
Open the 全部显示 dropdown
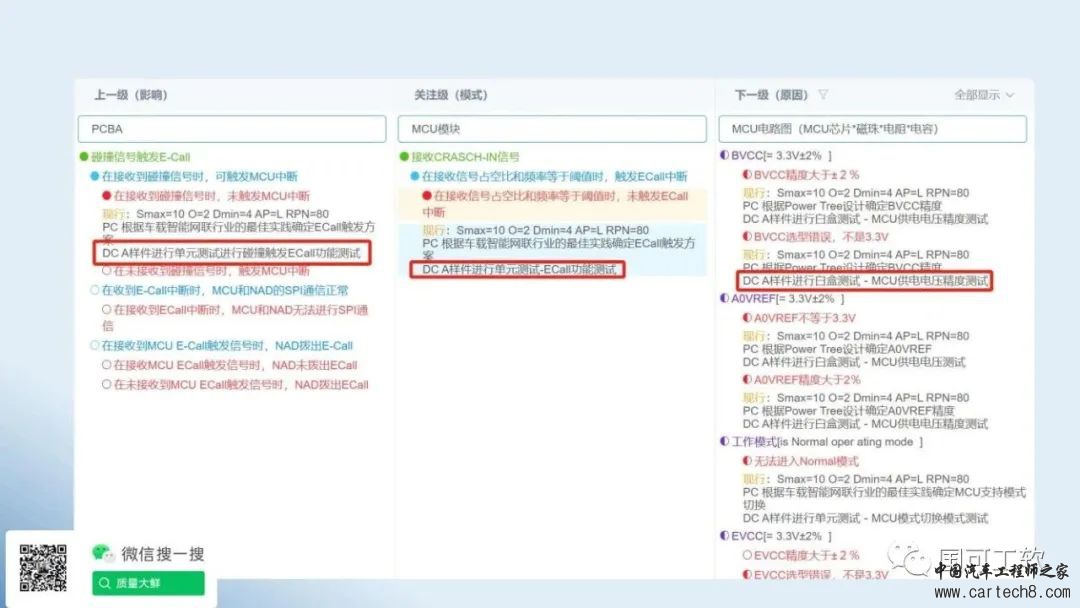(x=984, y=95)
